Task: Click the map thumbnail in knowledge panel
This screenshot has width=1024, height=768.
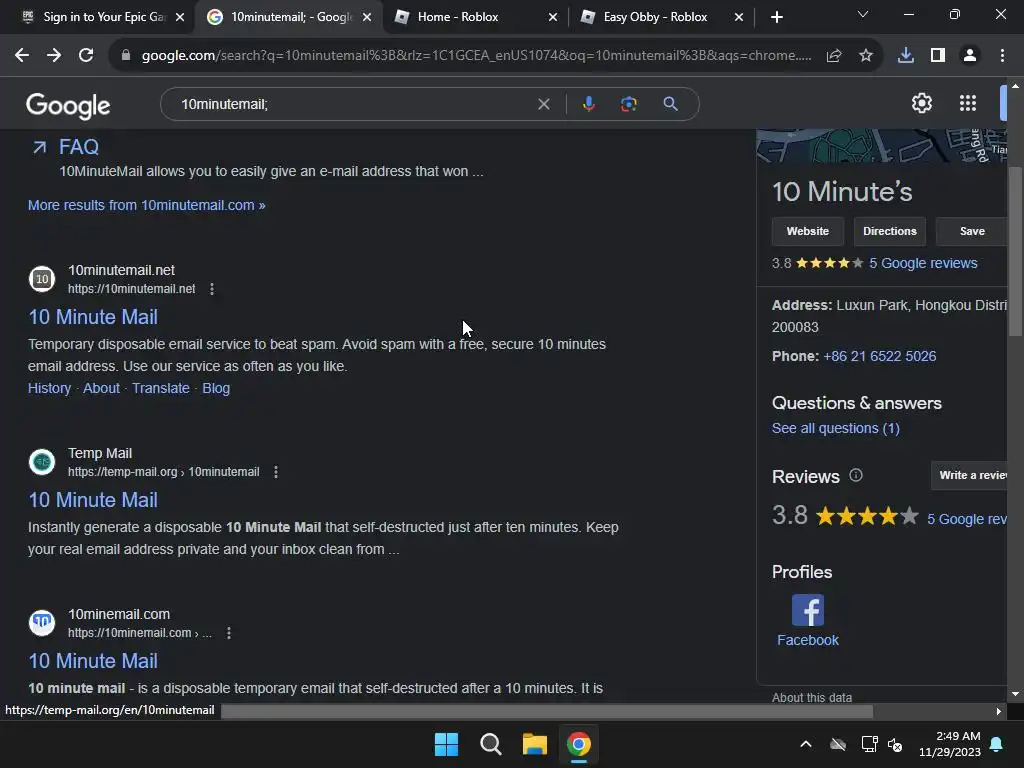Action: point(882,146)
